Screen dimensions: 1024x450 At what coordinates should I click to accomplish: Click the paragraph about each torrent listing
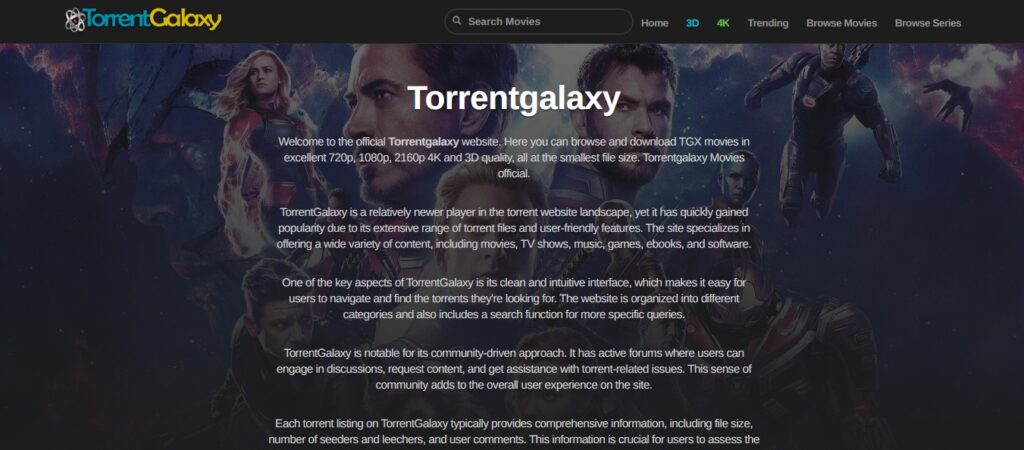[x=513, y=432]
